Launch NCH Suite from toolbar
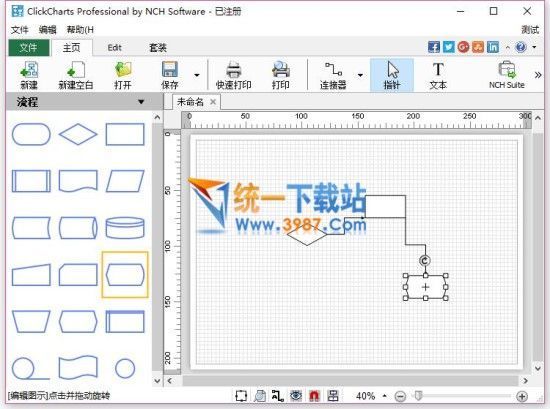This screenshot has height=409, width=550. tap(507, 75)
